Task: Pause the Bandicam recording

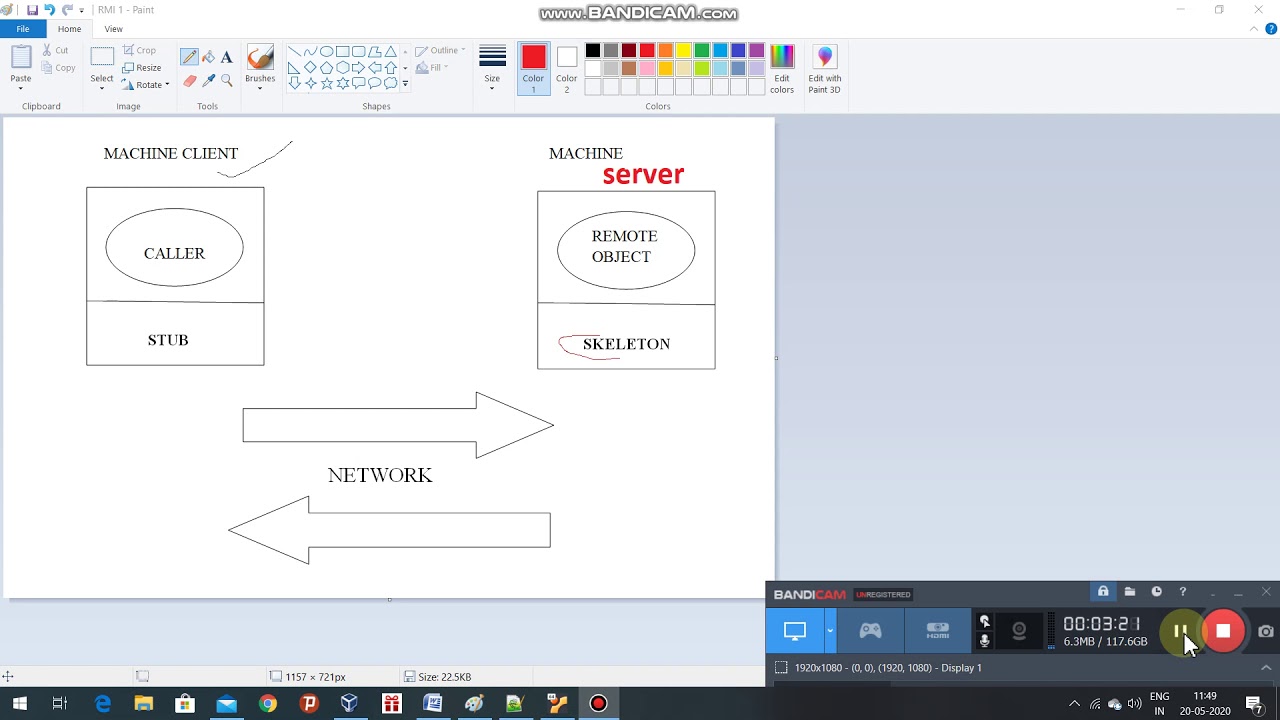Action: [x=1180, y=631]
